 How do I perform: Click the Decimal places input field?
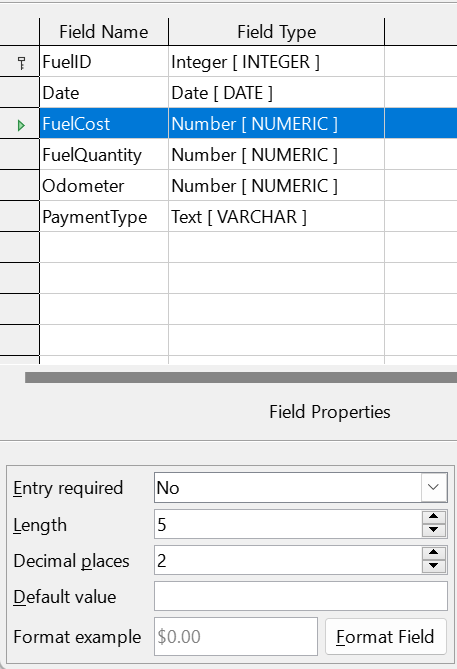tap(288, 560)
